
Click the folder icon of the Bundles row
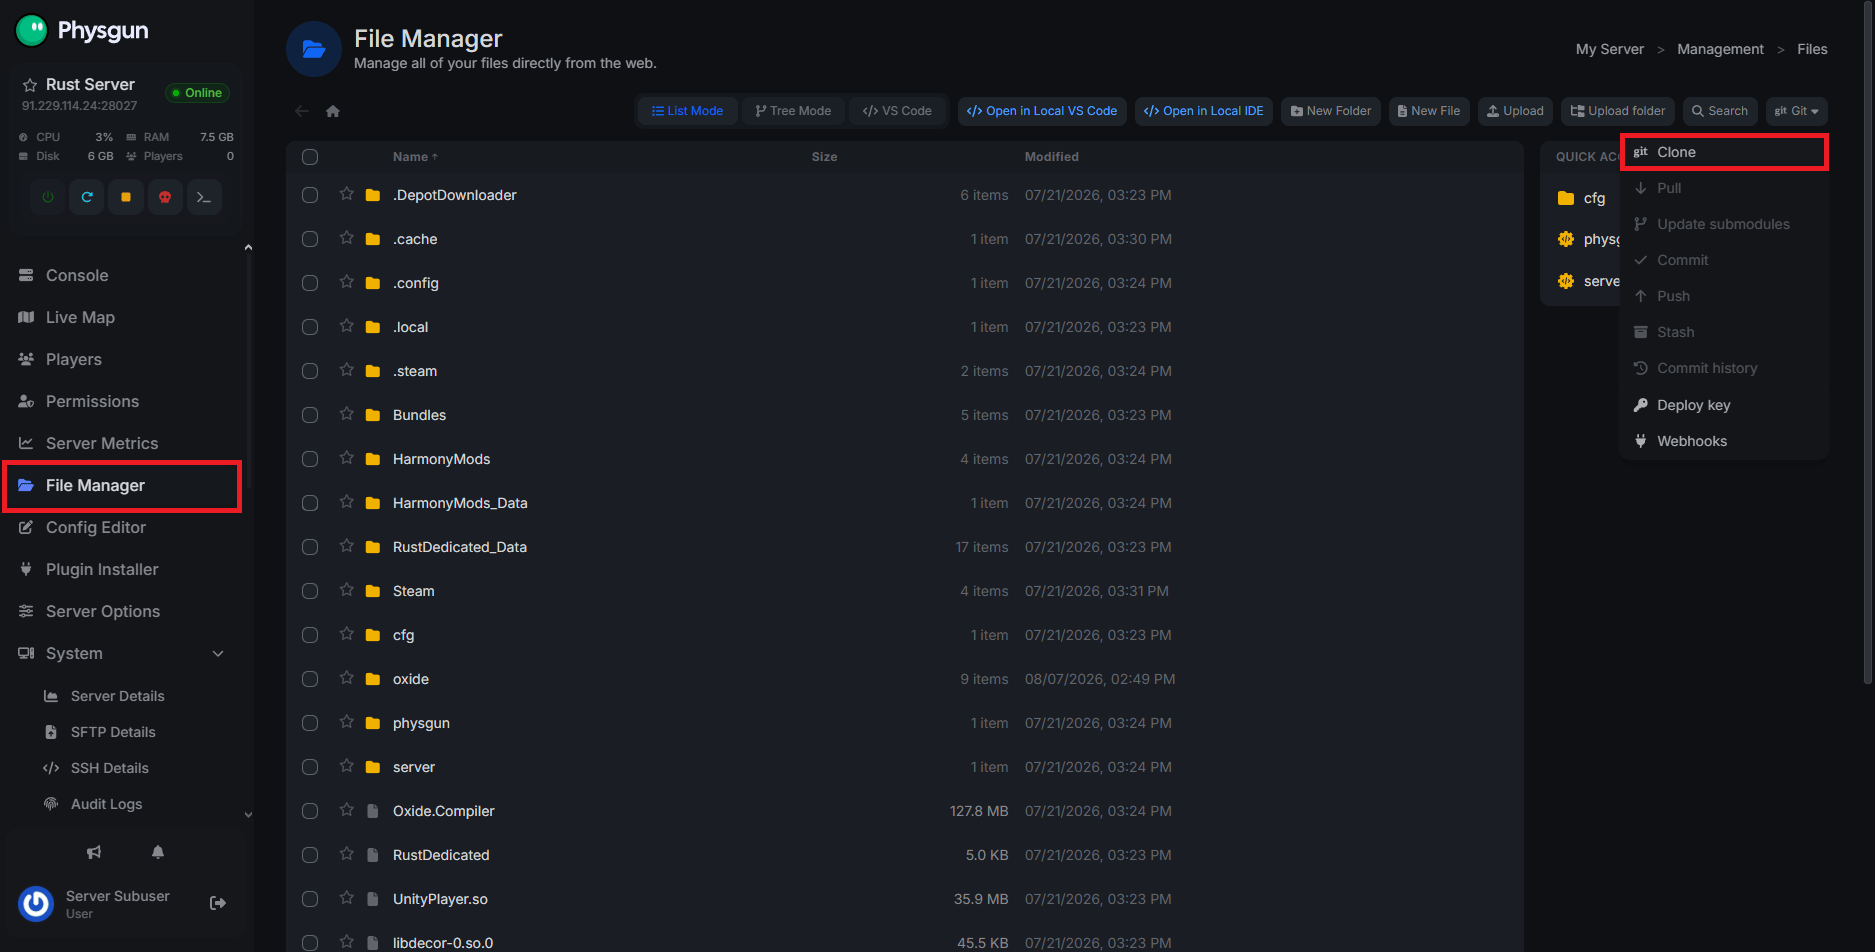[x=373, y=415]
